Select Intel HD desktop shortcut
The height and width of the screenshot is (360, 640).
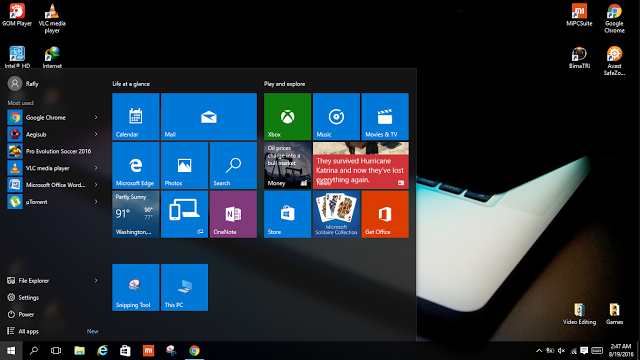click(17, 57)
